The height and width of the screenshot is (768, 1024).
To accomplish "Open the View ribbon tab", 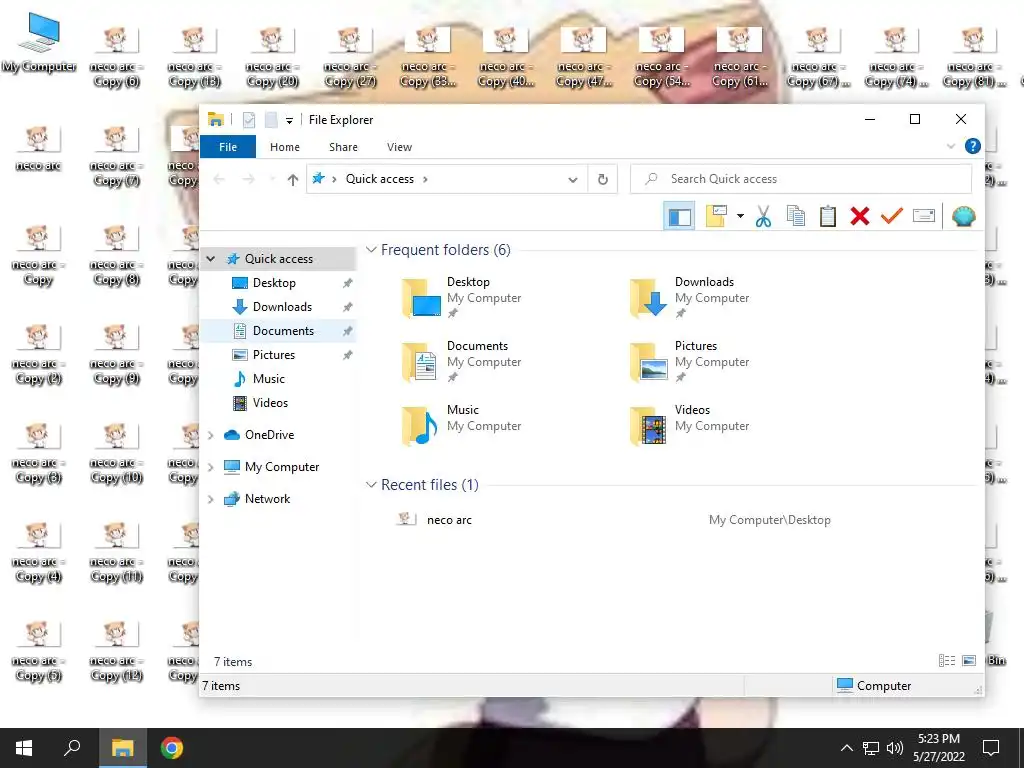I will [x=399, y=147].
